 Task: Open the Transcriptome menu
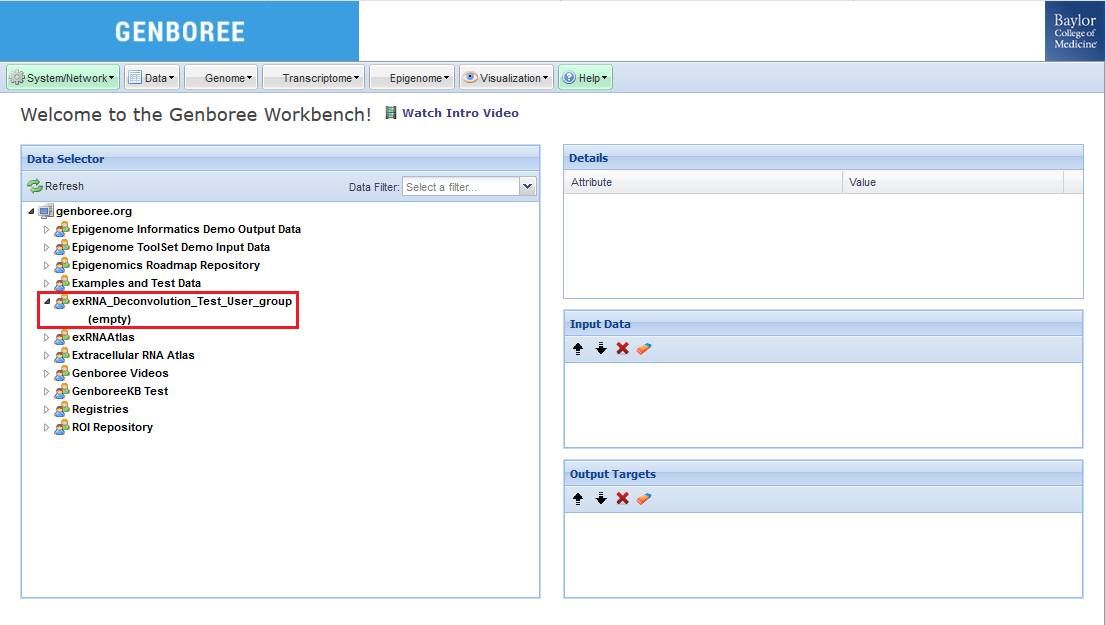click(x=314, y=78)
